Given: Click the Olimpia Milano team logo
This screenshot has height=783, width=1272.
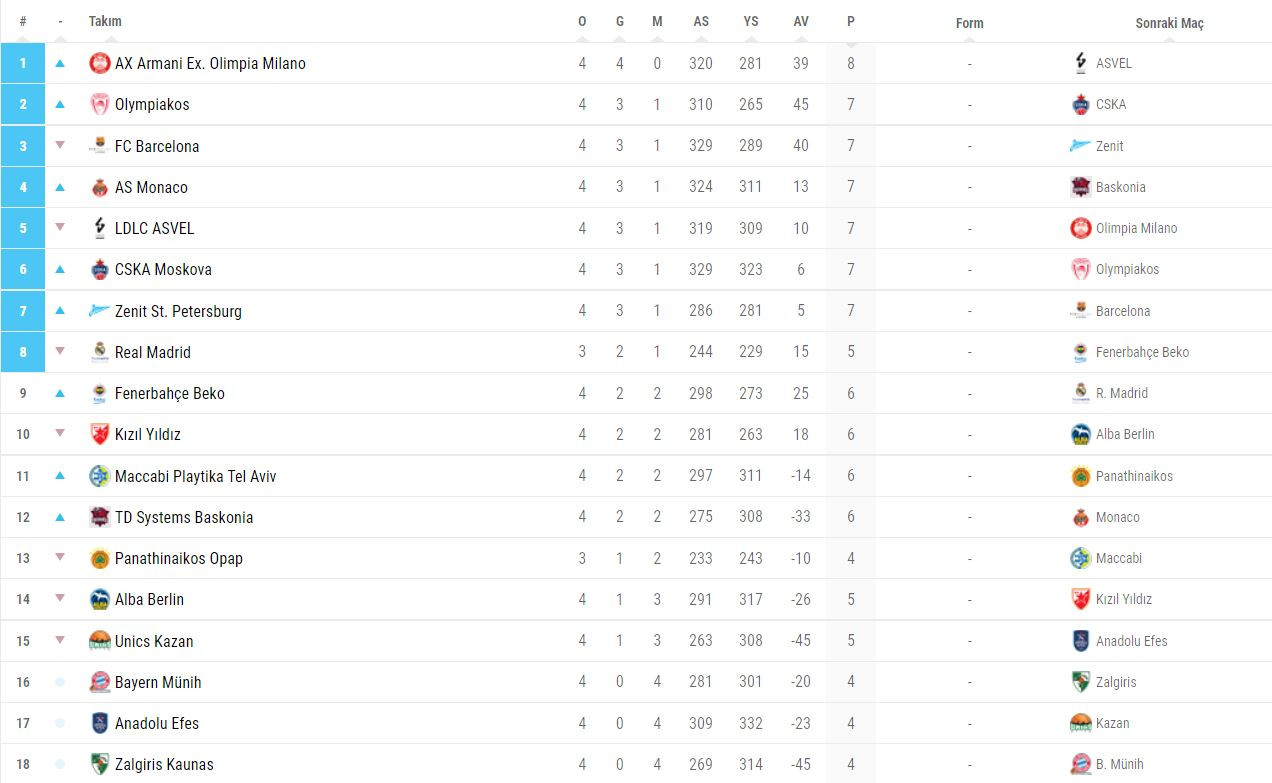Looking at the screenshot, I should click(100, 63).
